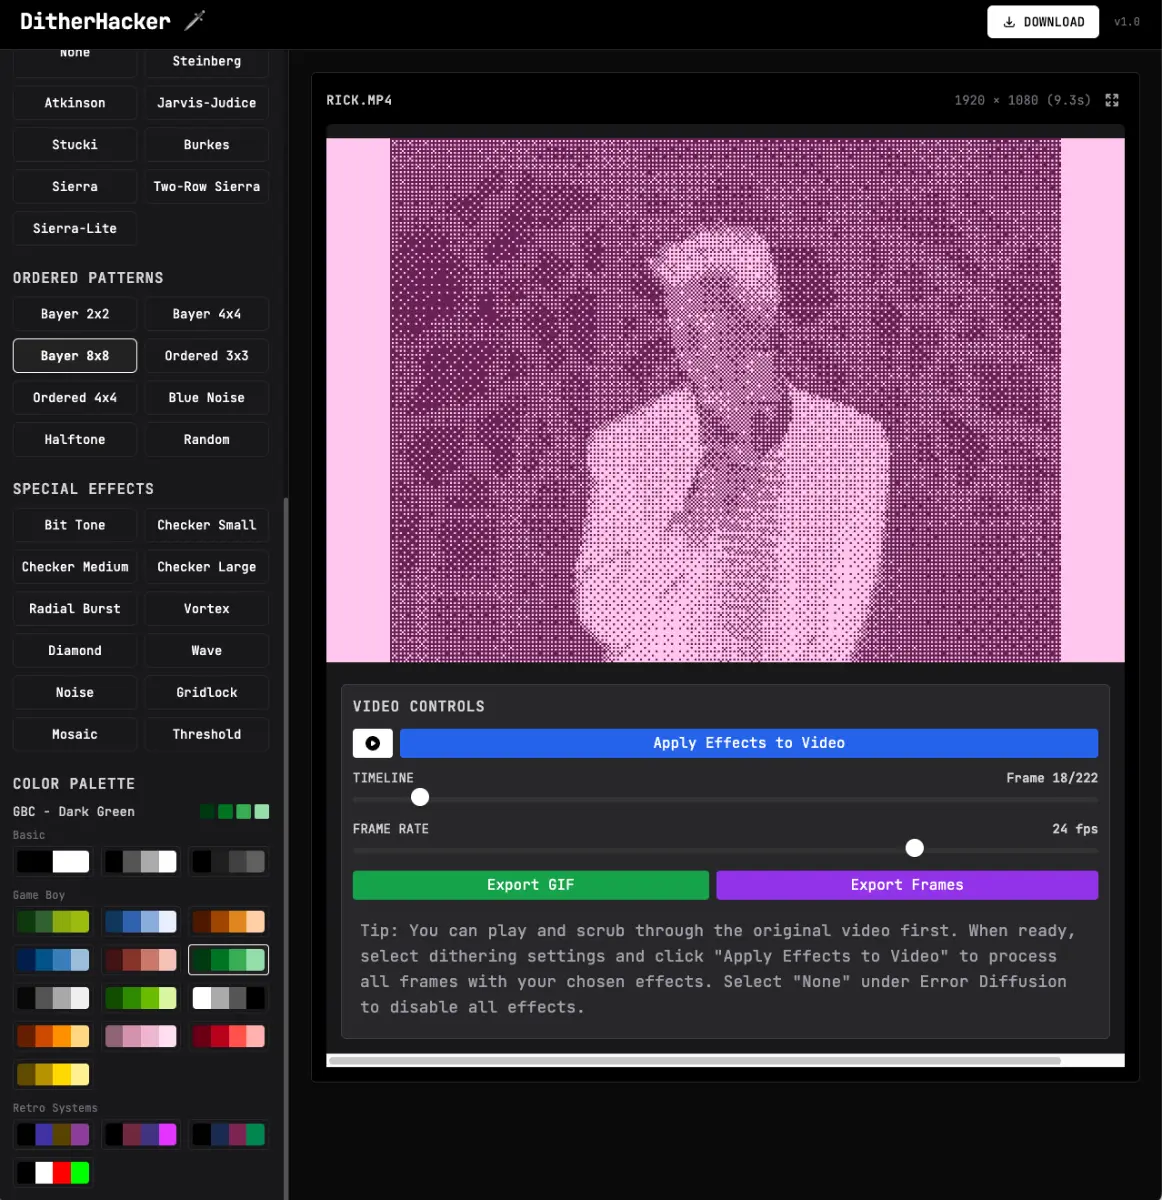
Task: Apply the Threshold special effect
Action: pos(206,734)
